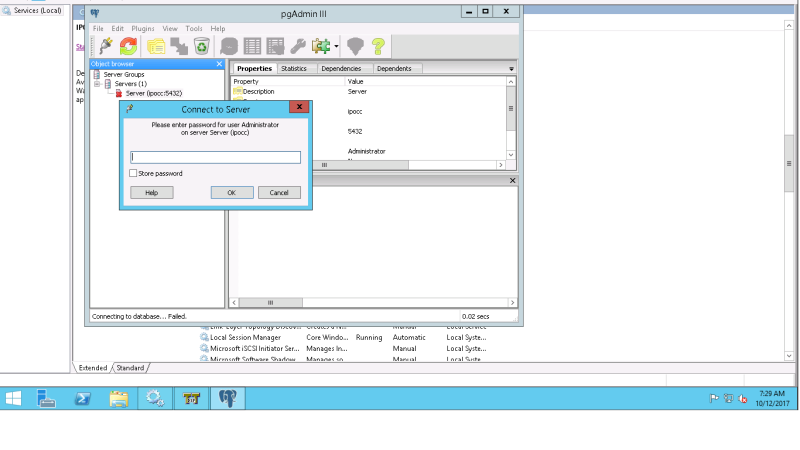Open the guru hint bubble icon
This screenshot has width=800, height=450.
pyautogui.click(x=355, y=46)
